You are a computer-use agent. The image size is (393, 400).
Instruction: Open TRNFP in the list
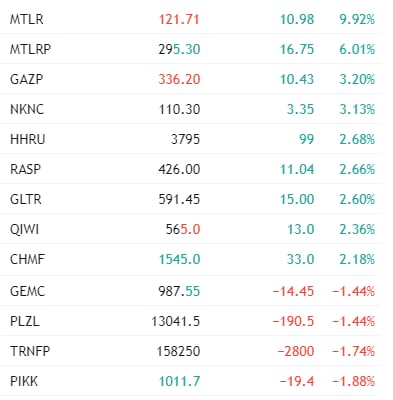(30, 351)
